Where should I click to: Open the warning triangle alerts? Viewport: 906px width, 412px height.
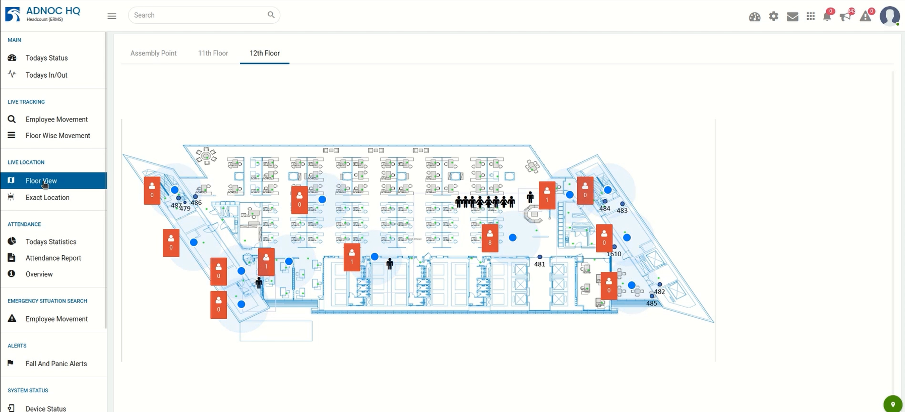coord(866,16)
